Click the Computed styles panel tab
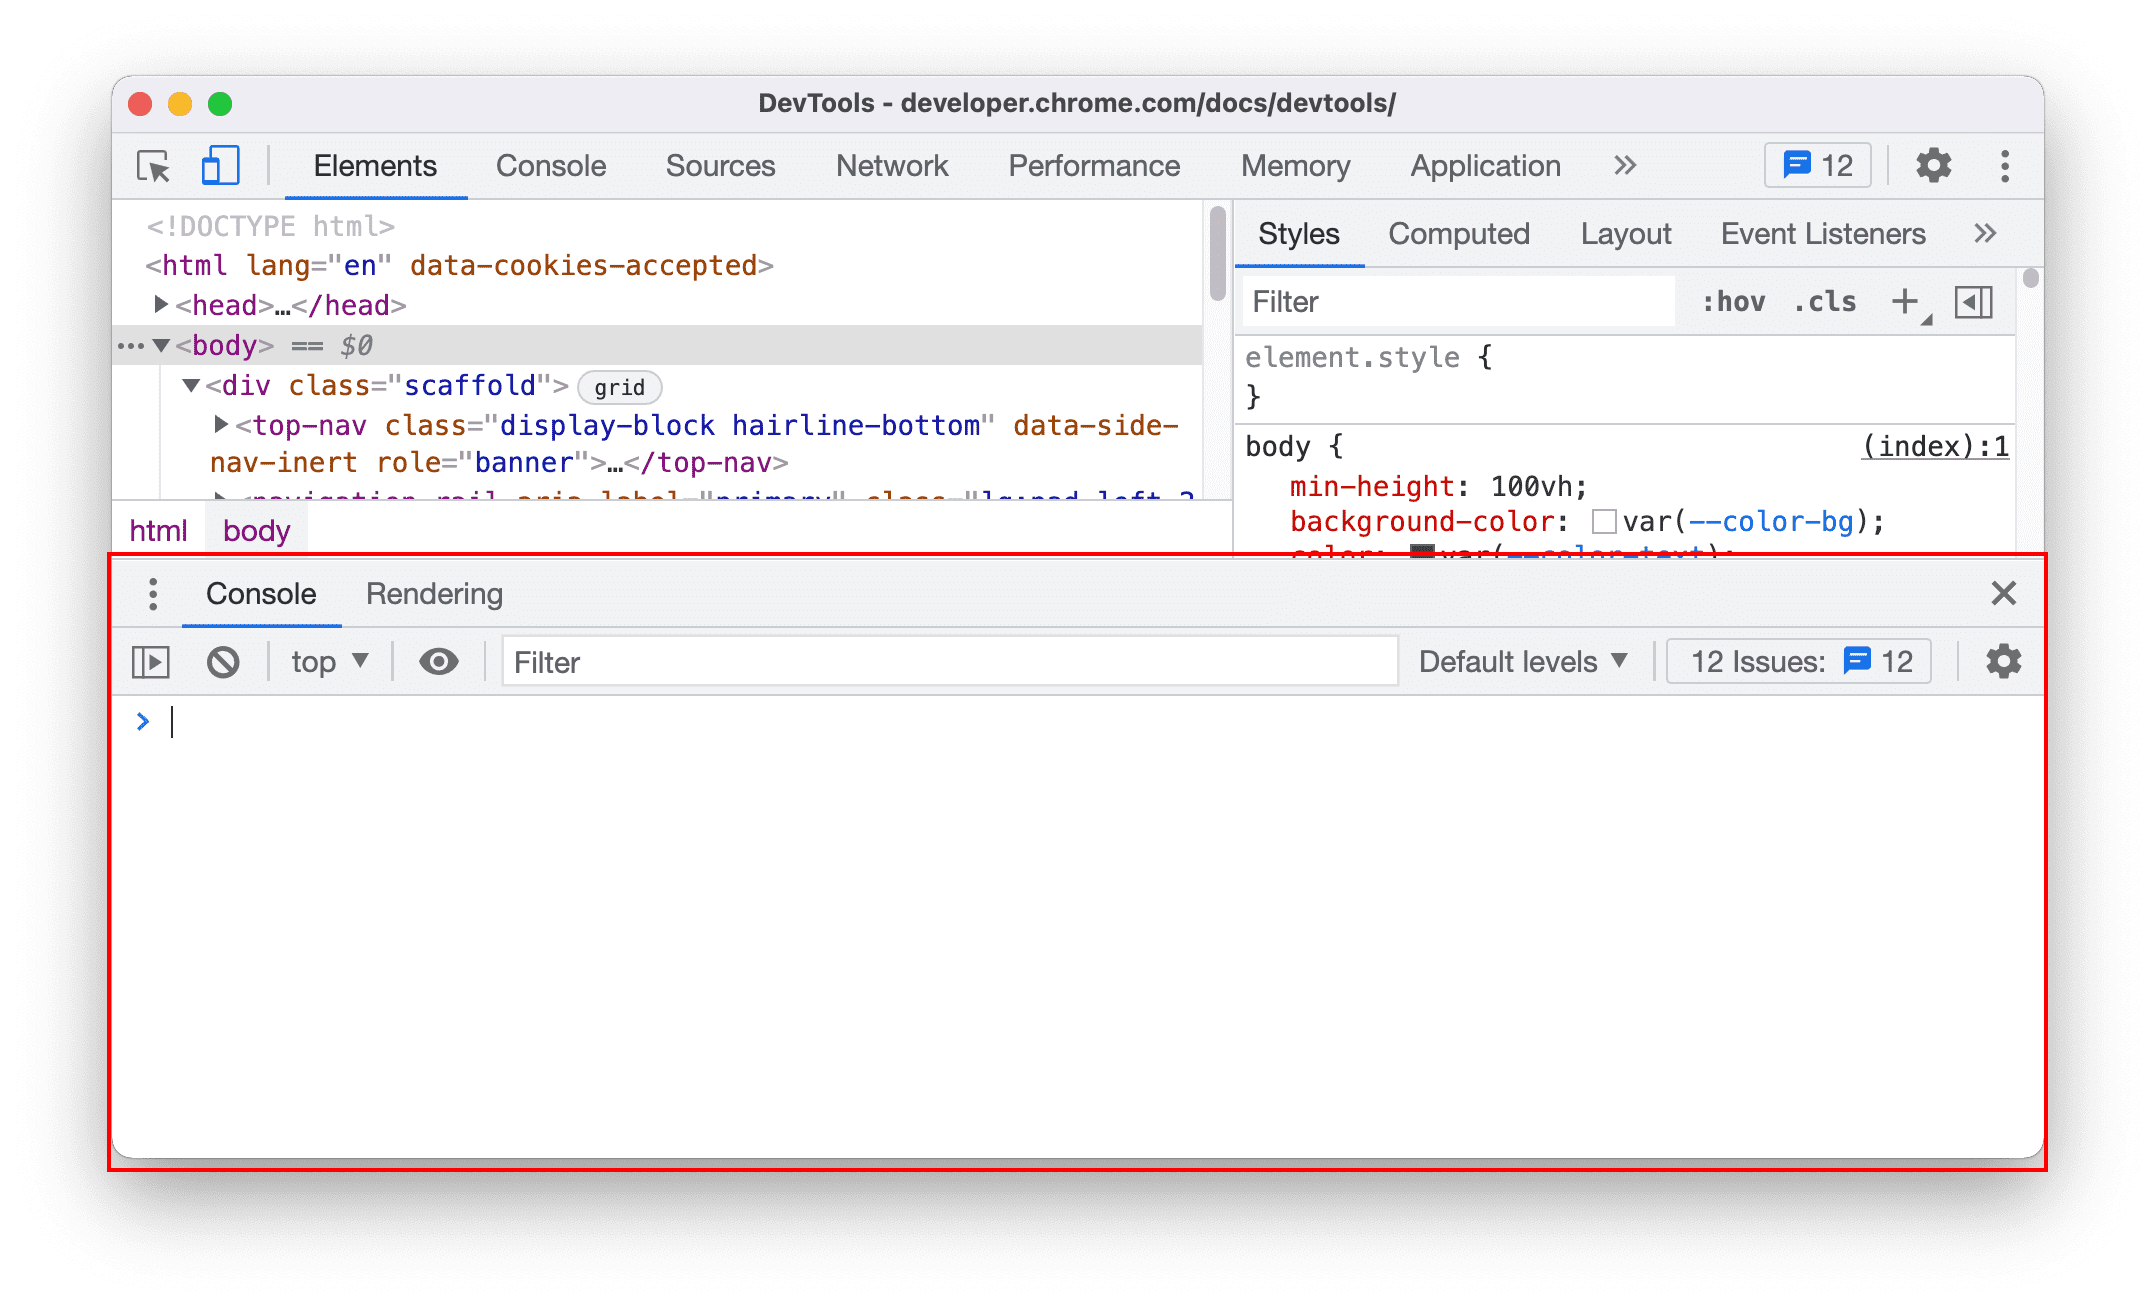The image size is (2156, 1306). pos(1458,234)
